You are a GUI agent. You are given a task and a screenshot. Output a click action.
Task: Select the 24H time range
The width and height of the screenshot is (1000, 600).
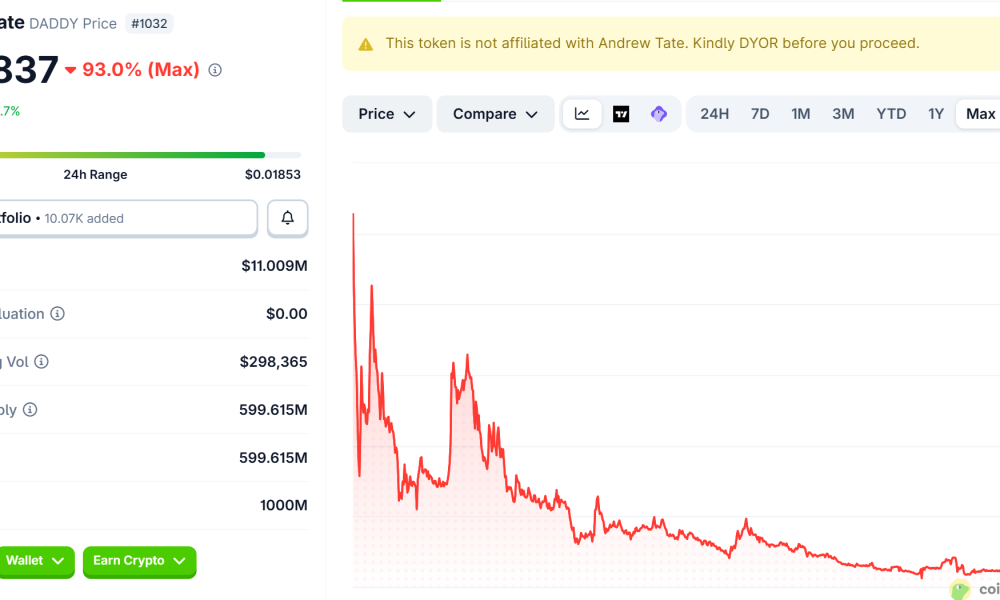[714, 114]
